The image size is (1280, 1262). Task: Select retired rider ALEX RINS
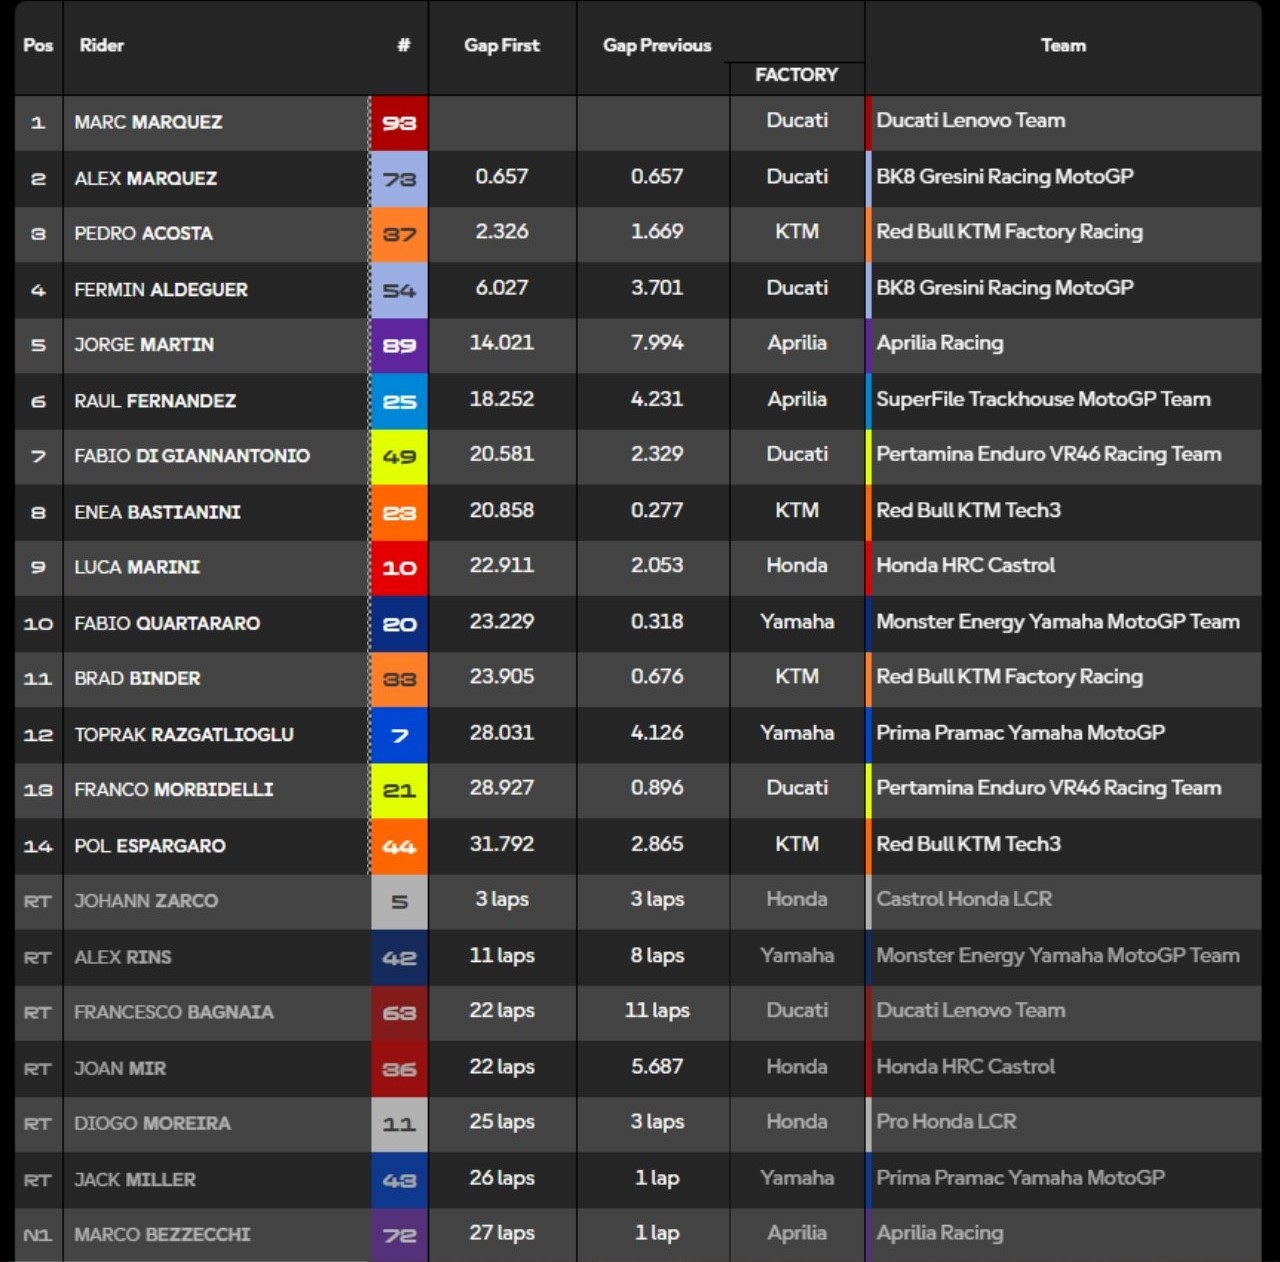coord(123,957)
